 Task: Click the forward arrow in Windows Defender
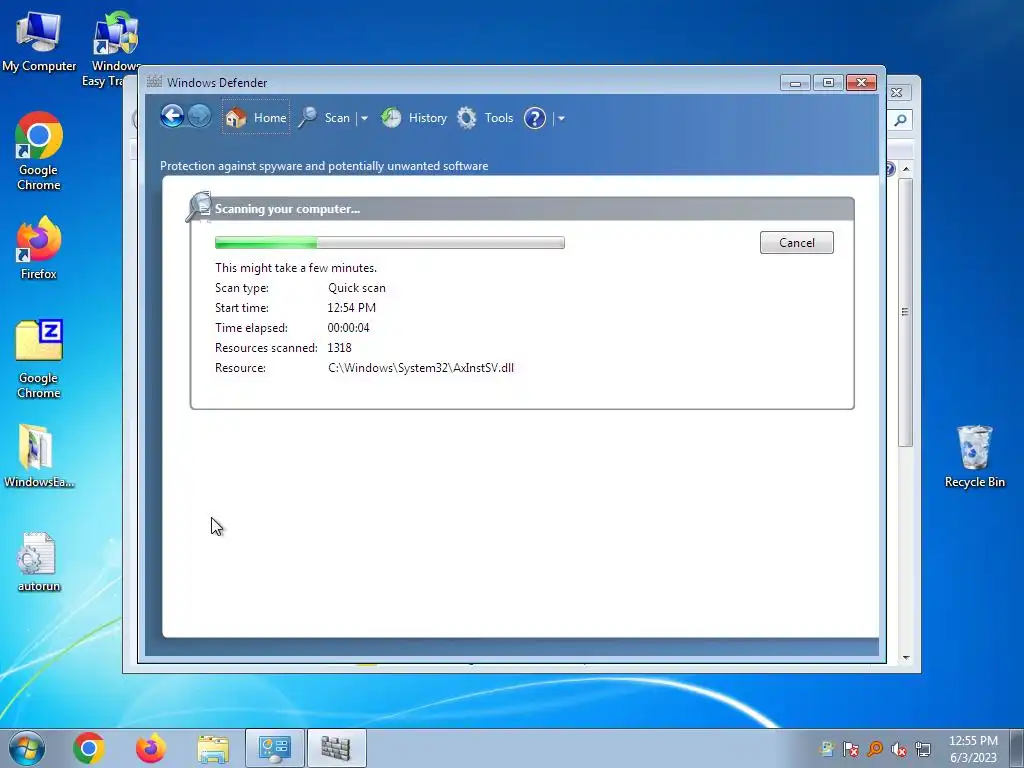199,117
